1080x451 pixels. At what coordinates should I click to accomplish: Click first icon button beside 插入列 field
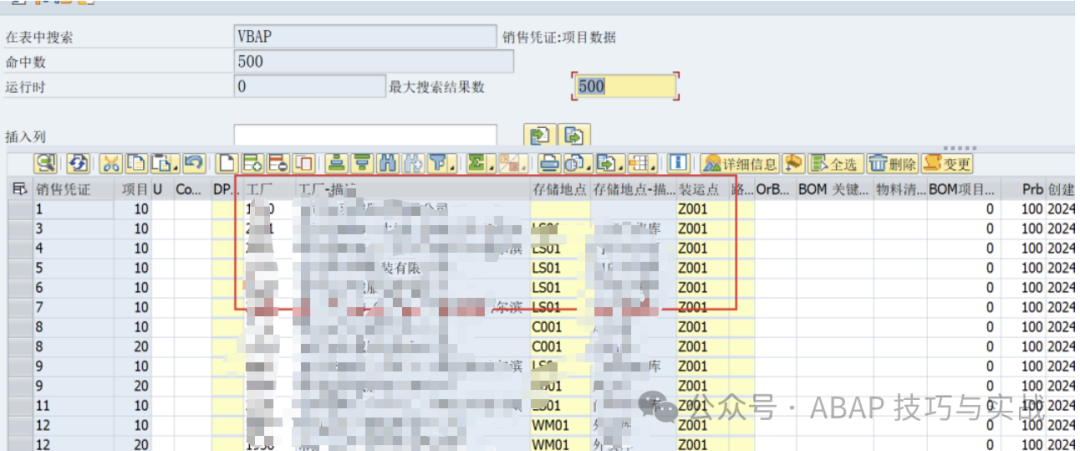(539, 136)
